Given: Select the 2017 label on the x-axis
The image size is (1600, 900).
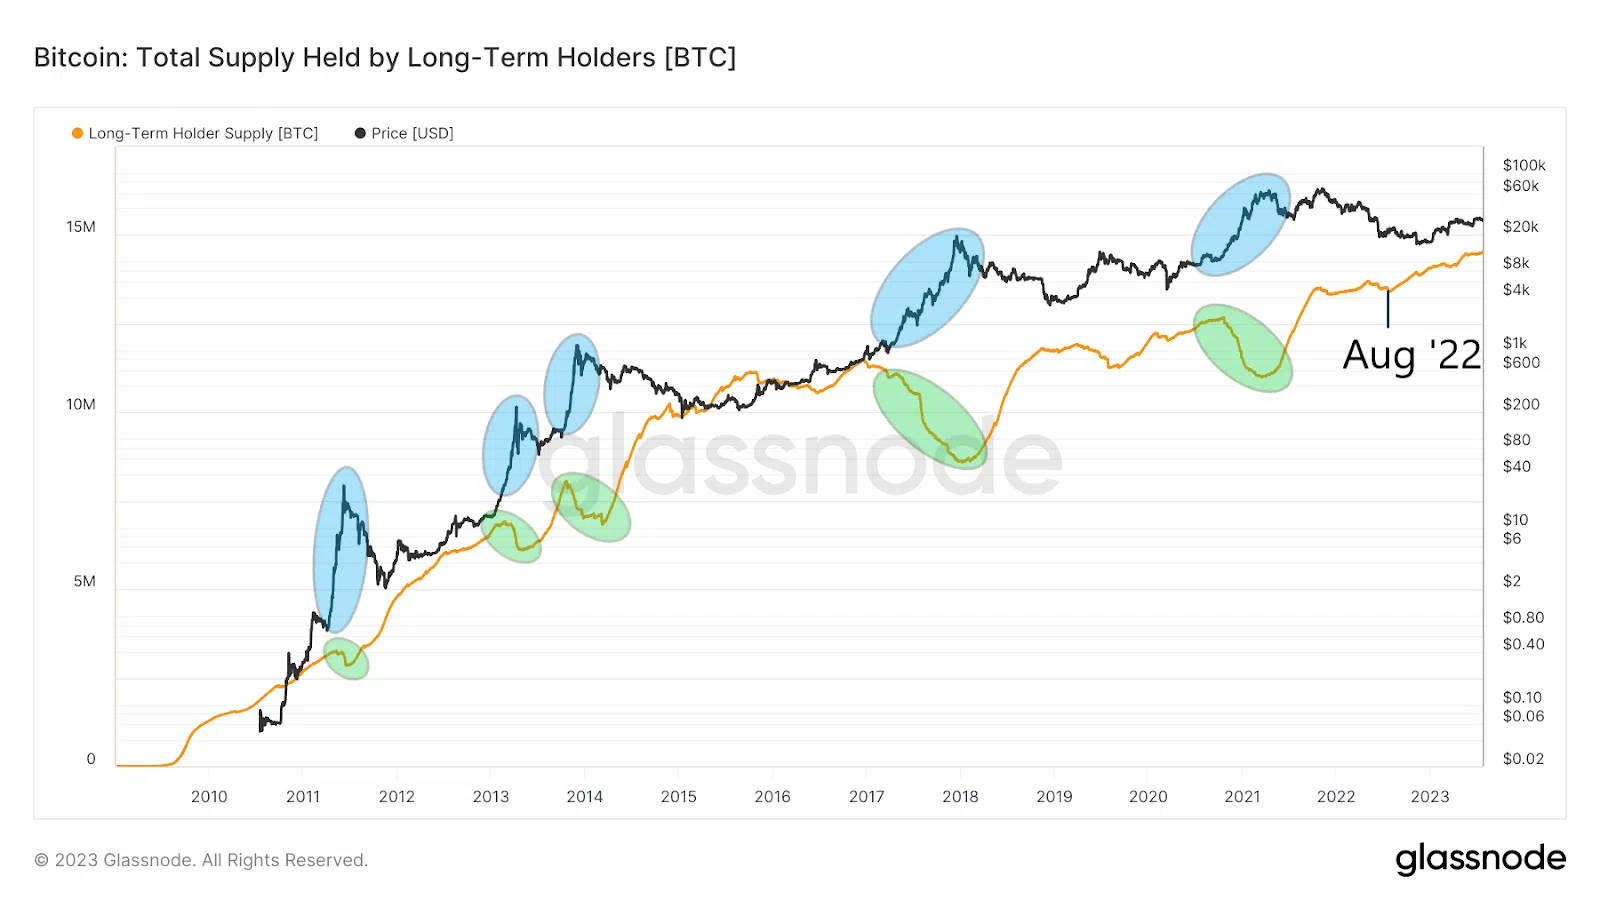Looking at the screenshot, I should [866, 797].
